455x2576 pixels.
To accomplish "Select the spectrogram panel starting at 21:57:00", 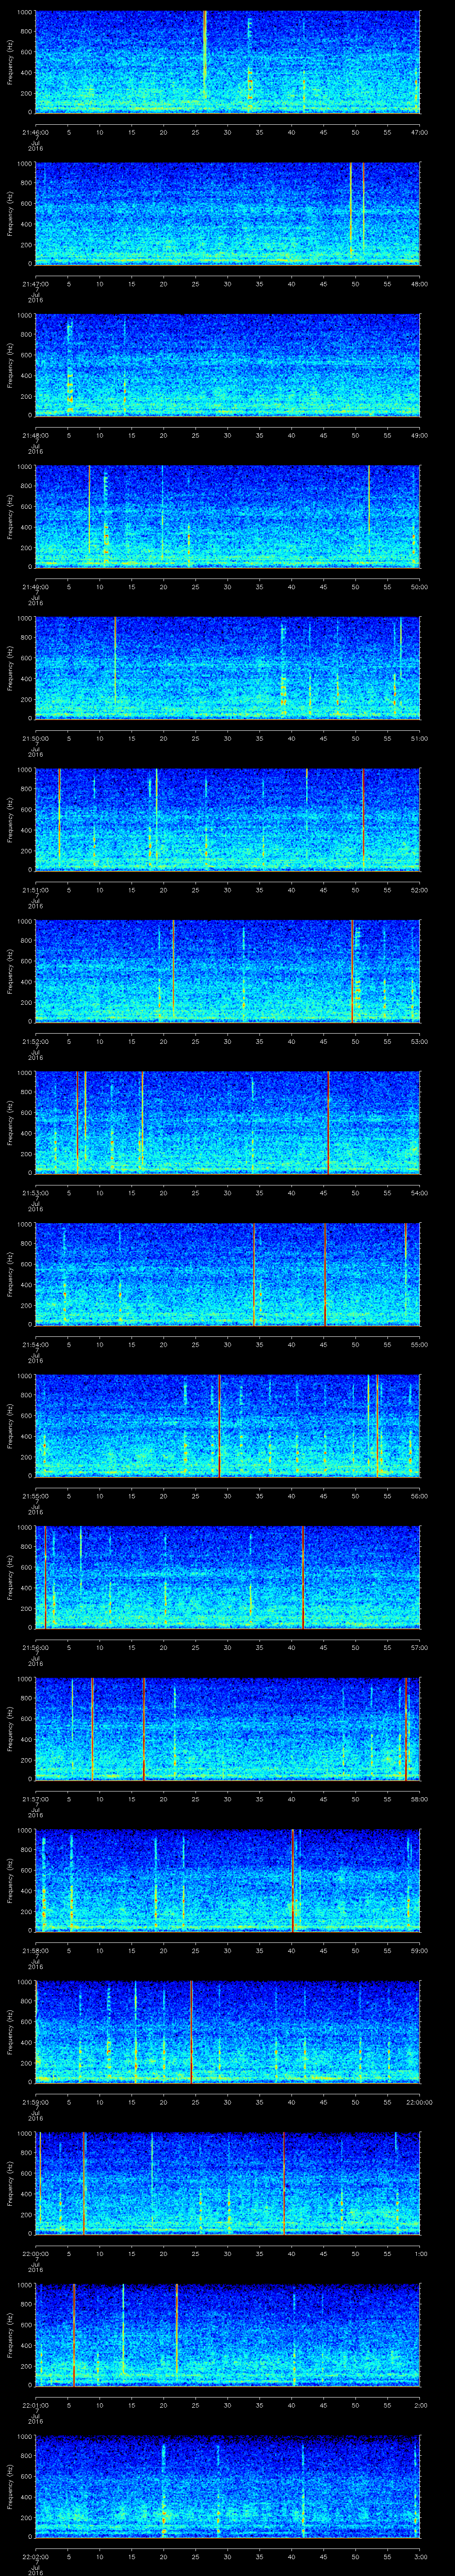I will [228, 1728].
